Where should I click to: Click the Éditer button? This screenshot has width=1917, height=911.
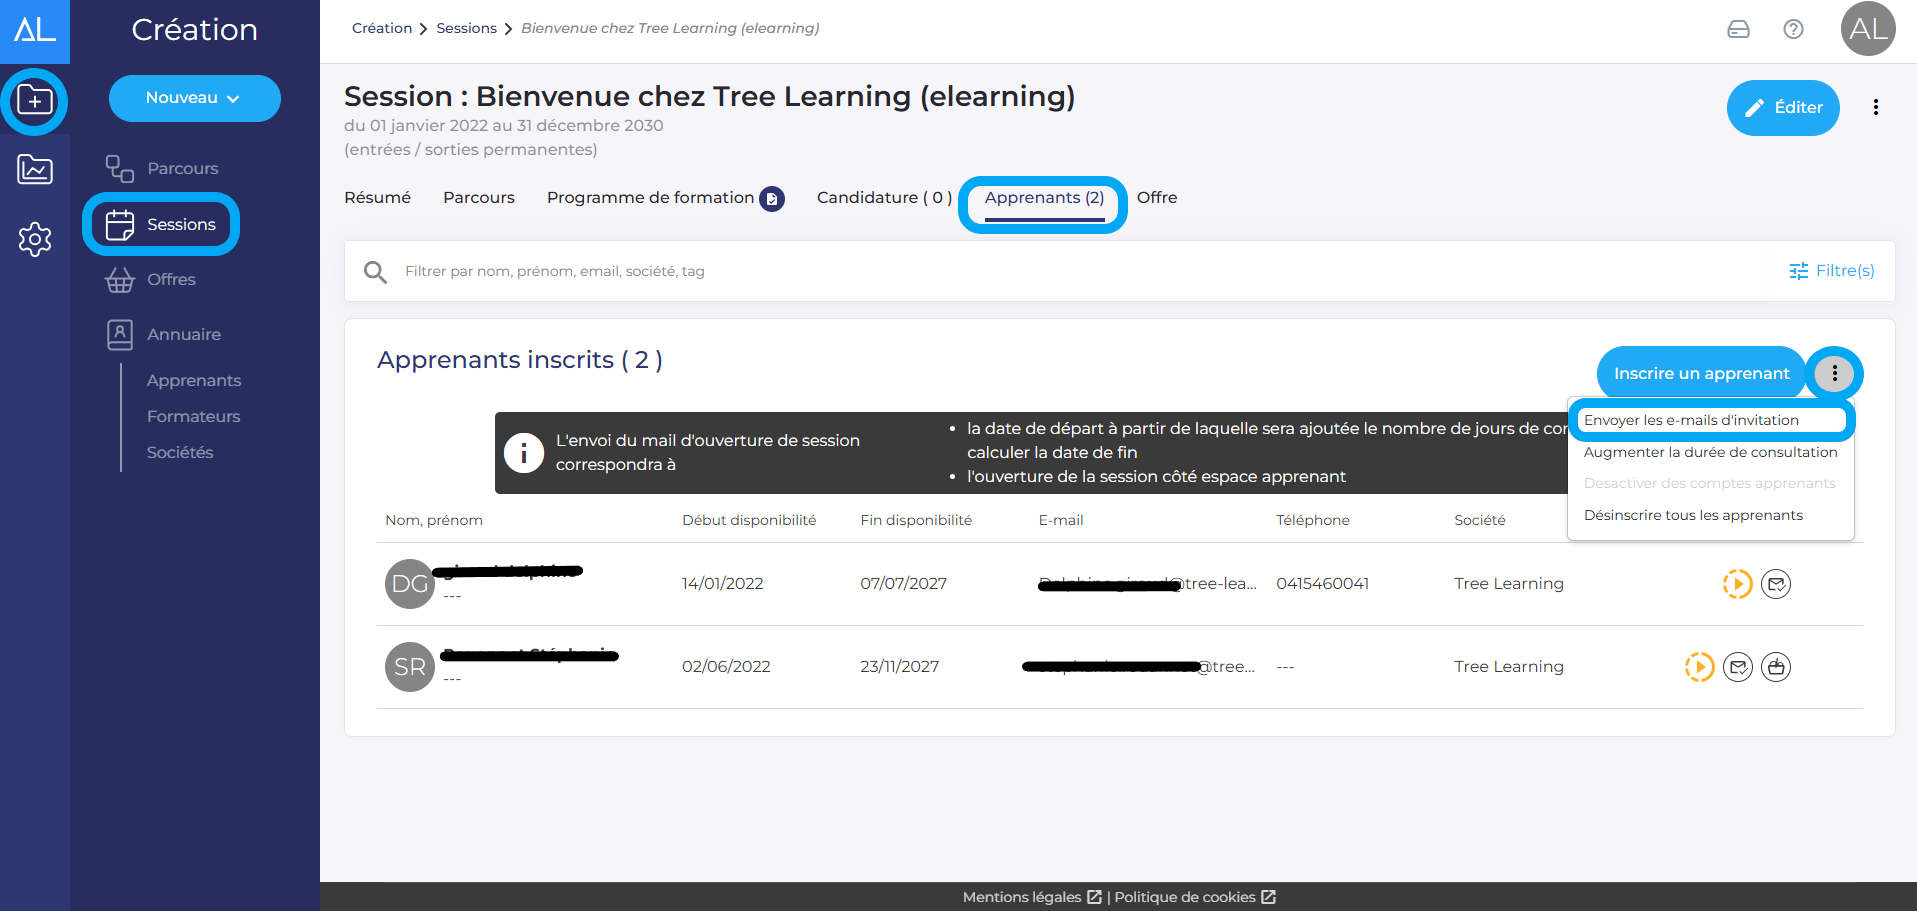1783,108
